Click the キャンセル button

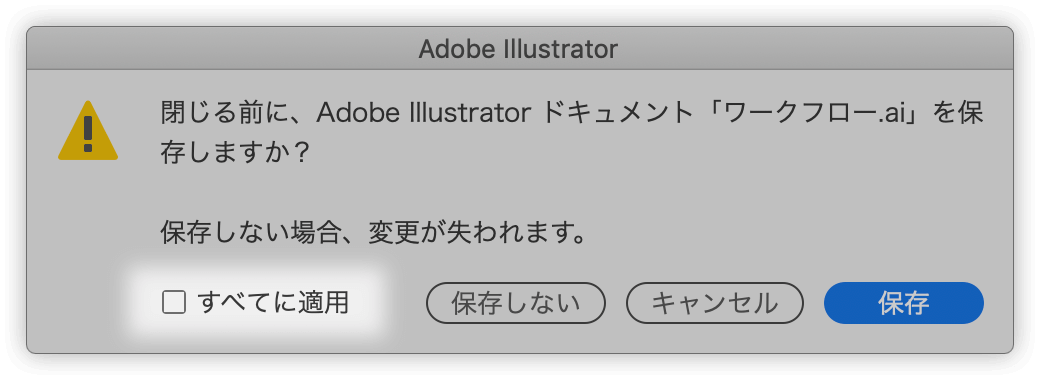pyautogui.click(x=714, y=303)
